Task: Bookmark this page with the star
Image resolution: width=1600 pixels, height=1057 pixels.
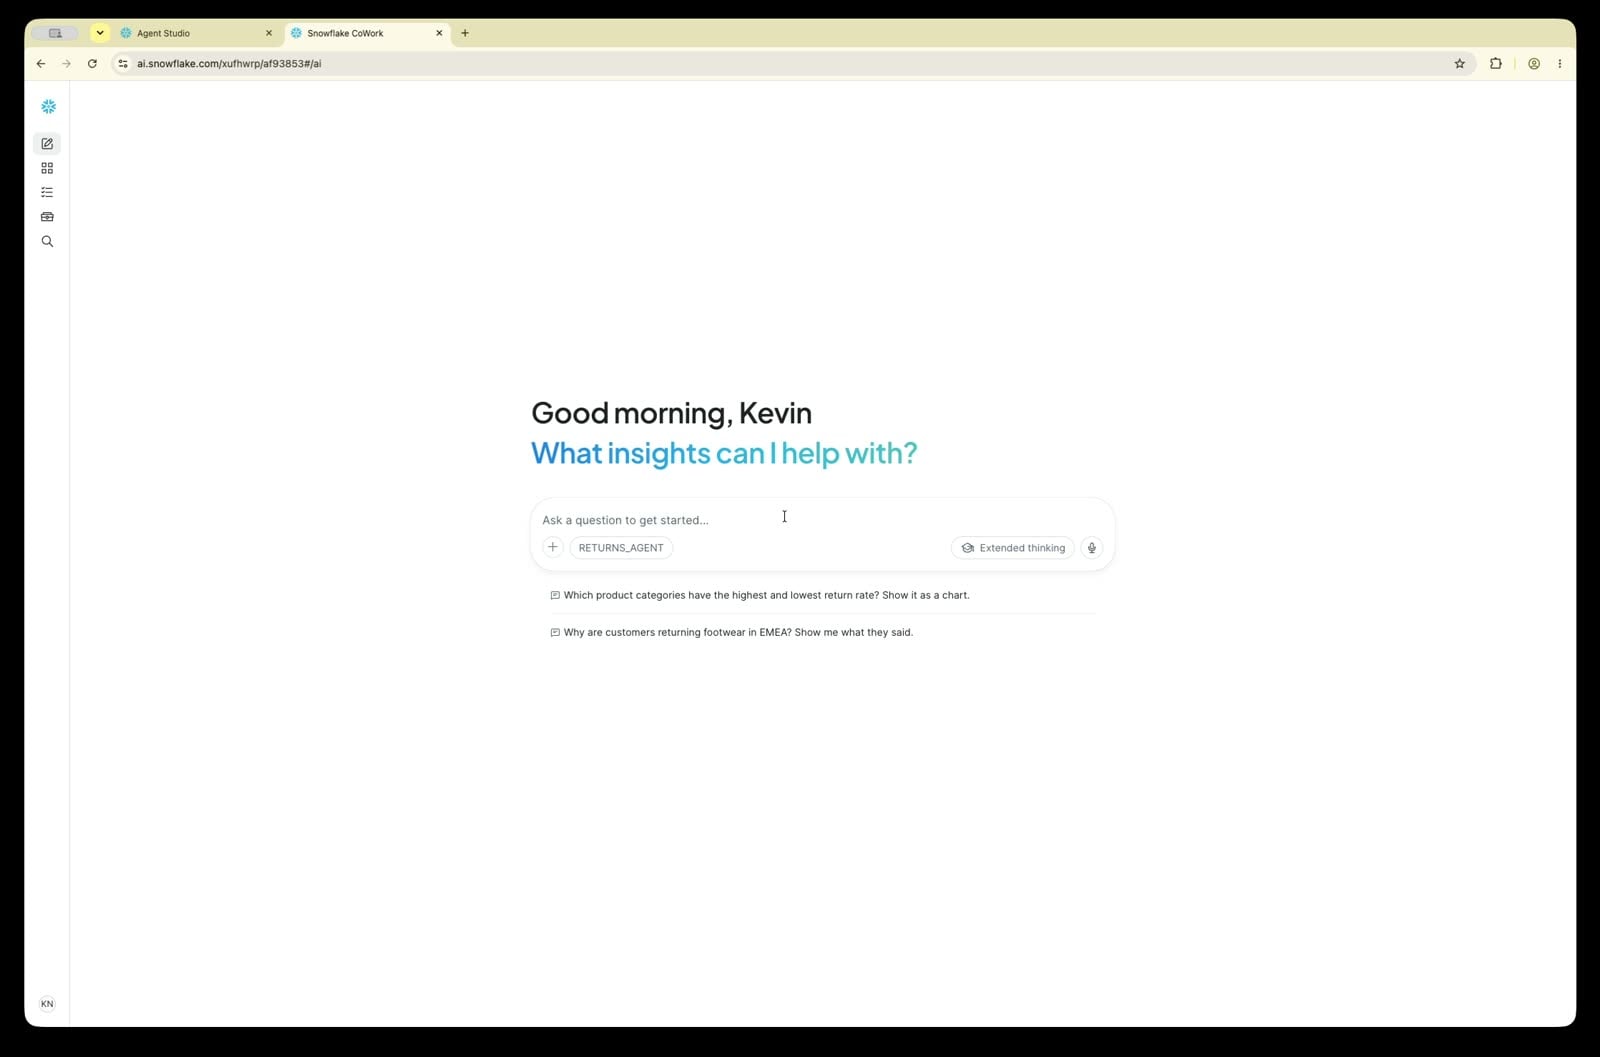Action: click(x=1459, y=63)
